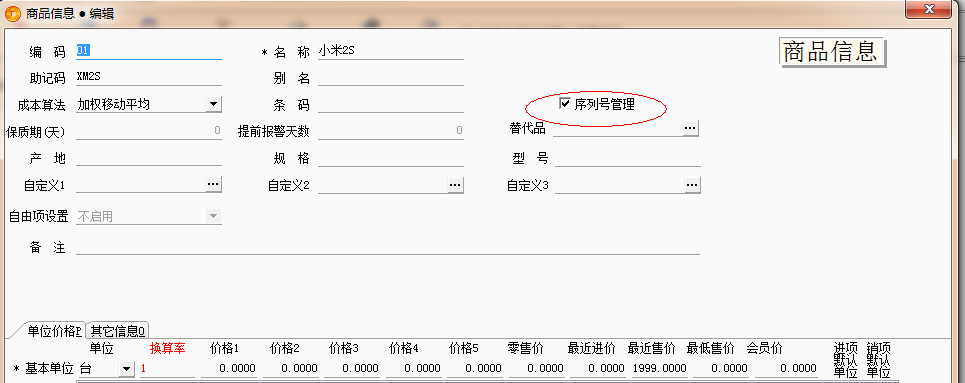
Task: Switch to the 其它信息 tab
Action: (118, 331)
